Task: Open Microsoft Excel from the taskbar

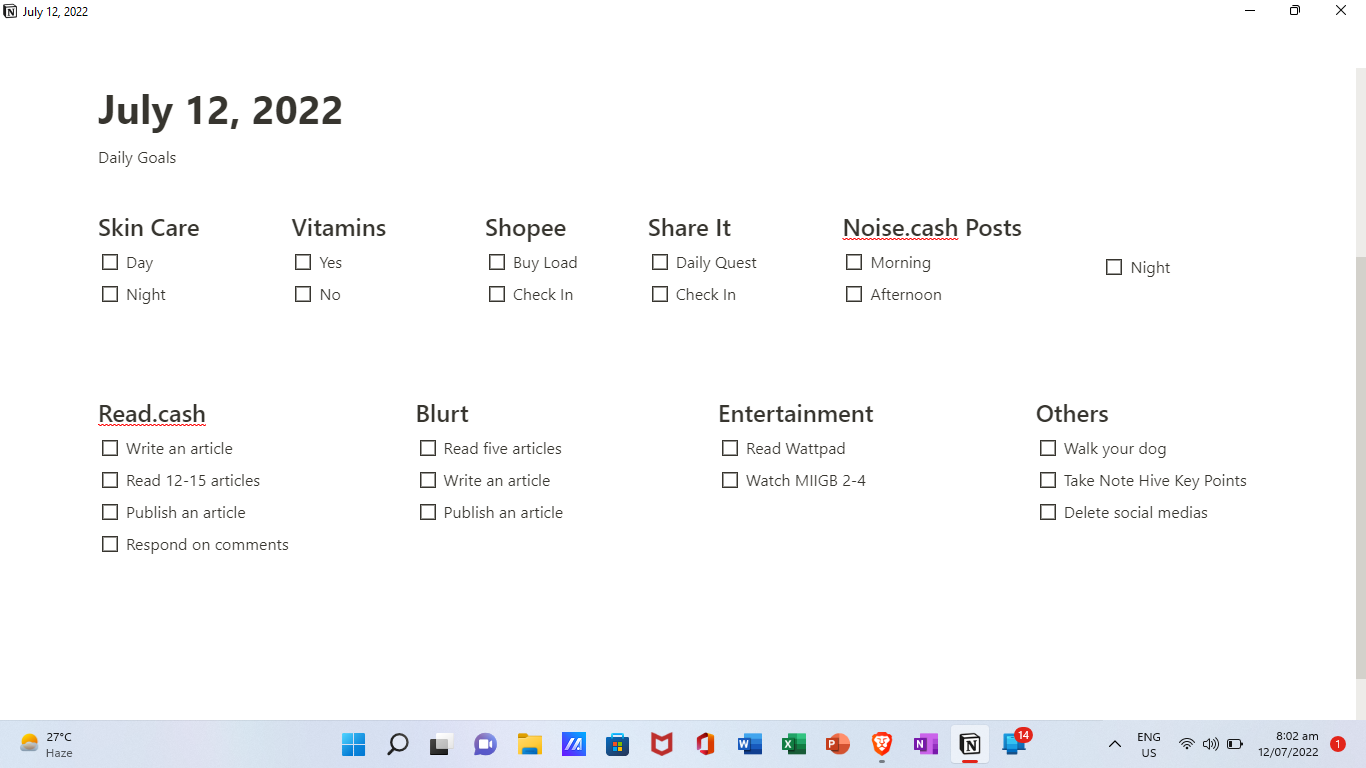Action: click(x=793, y=744)
